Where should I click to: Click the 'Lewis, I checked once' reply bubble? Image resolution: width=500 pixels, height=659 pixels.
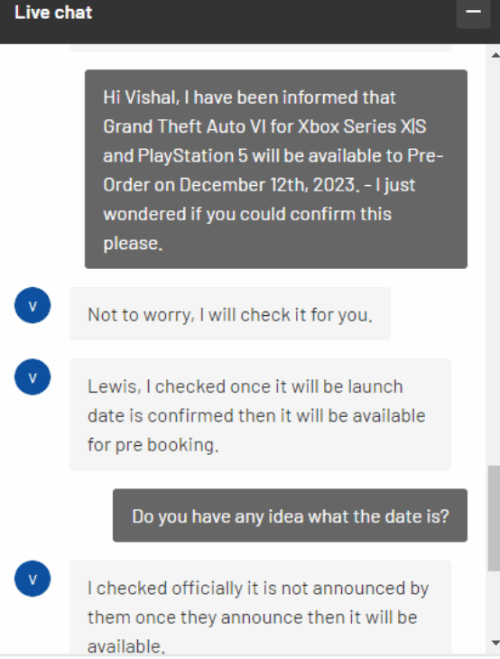pyautogui.click(x=260, y=414)
